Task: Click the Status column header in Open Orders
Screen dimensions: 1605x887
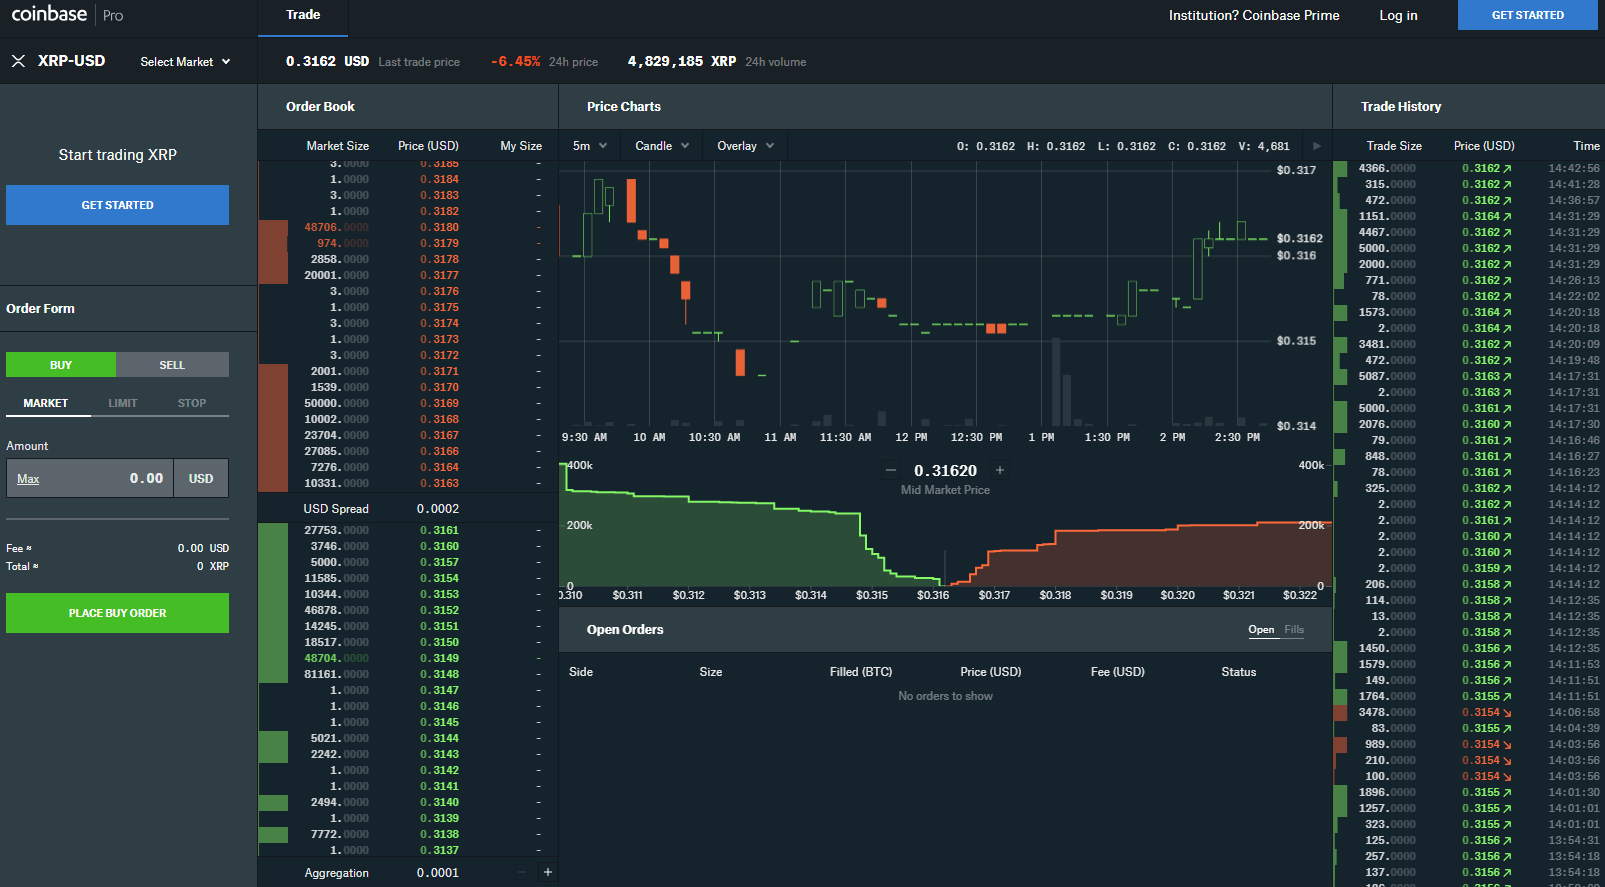Action: 1238,672
